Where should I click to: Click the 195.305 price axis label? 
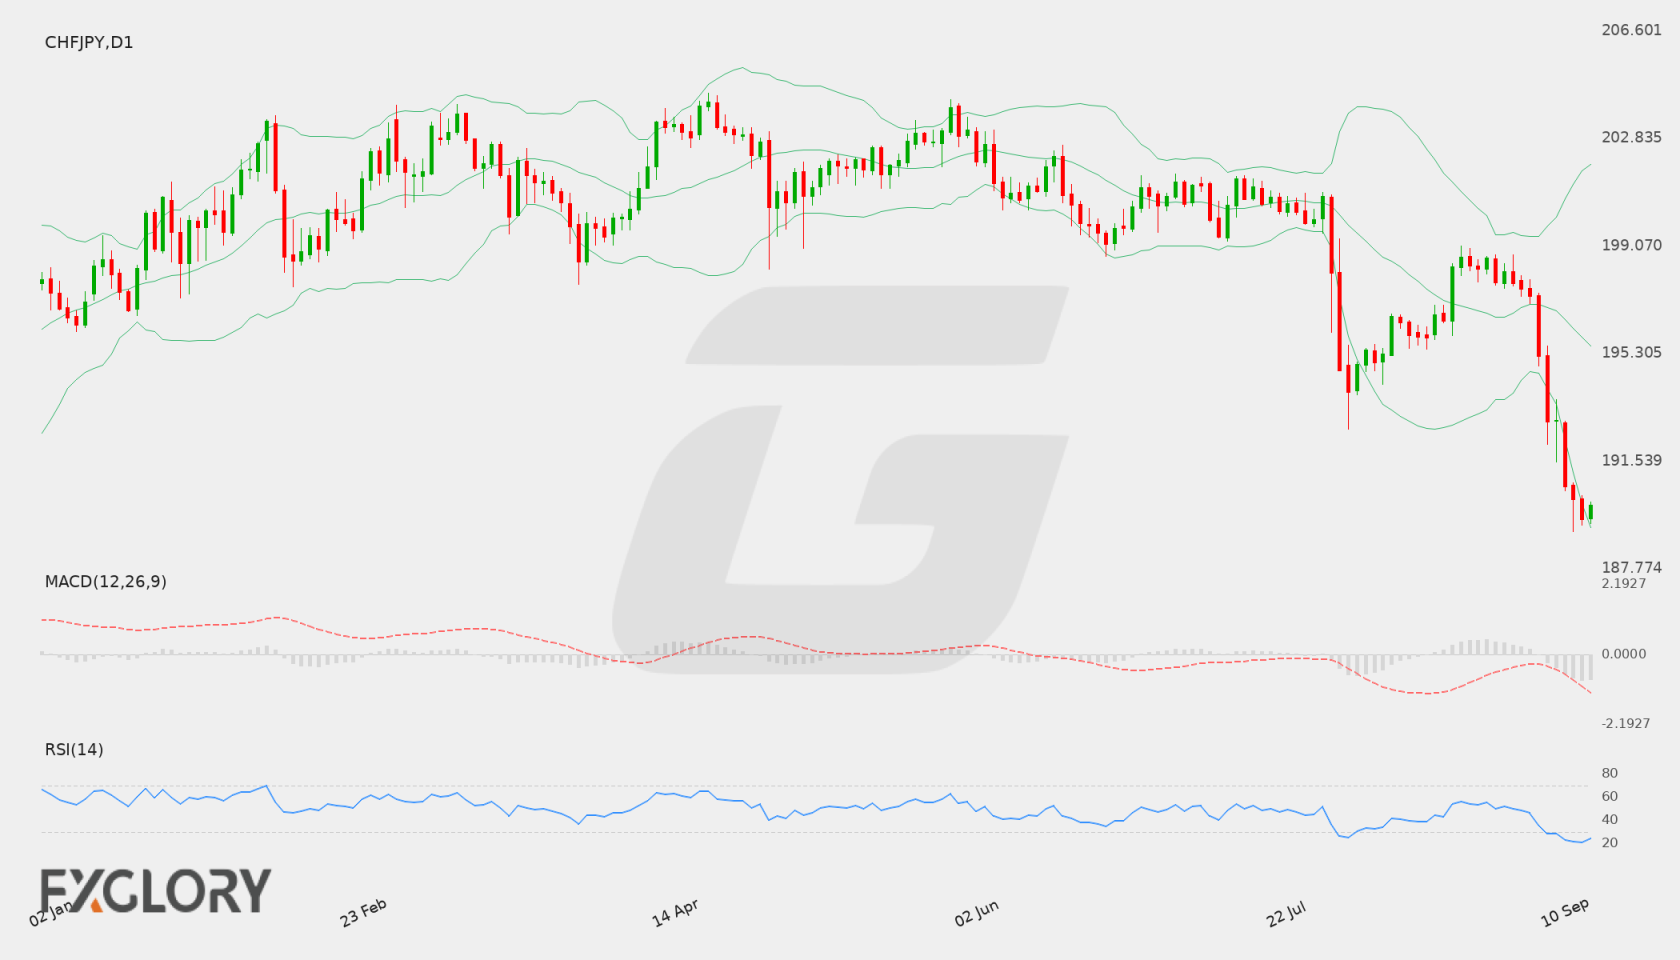pyautogui.click(x=1631, y=352)
